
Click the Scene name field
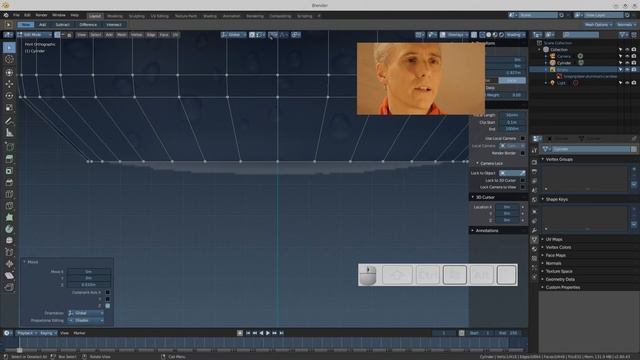tap(537, 15)
